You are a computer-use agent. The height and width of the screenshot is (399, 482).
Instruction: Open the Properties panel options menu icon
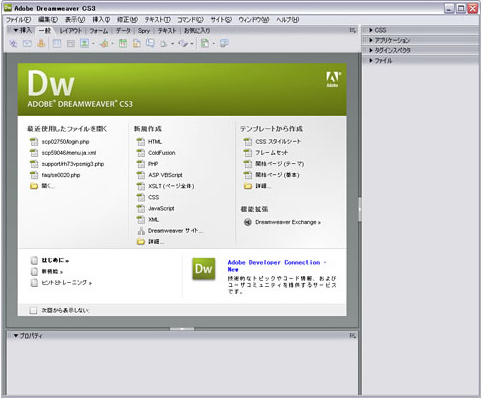(353, 336)
